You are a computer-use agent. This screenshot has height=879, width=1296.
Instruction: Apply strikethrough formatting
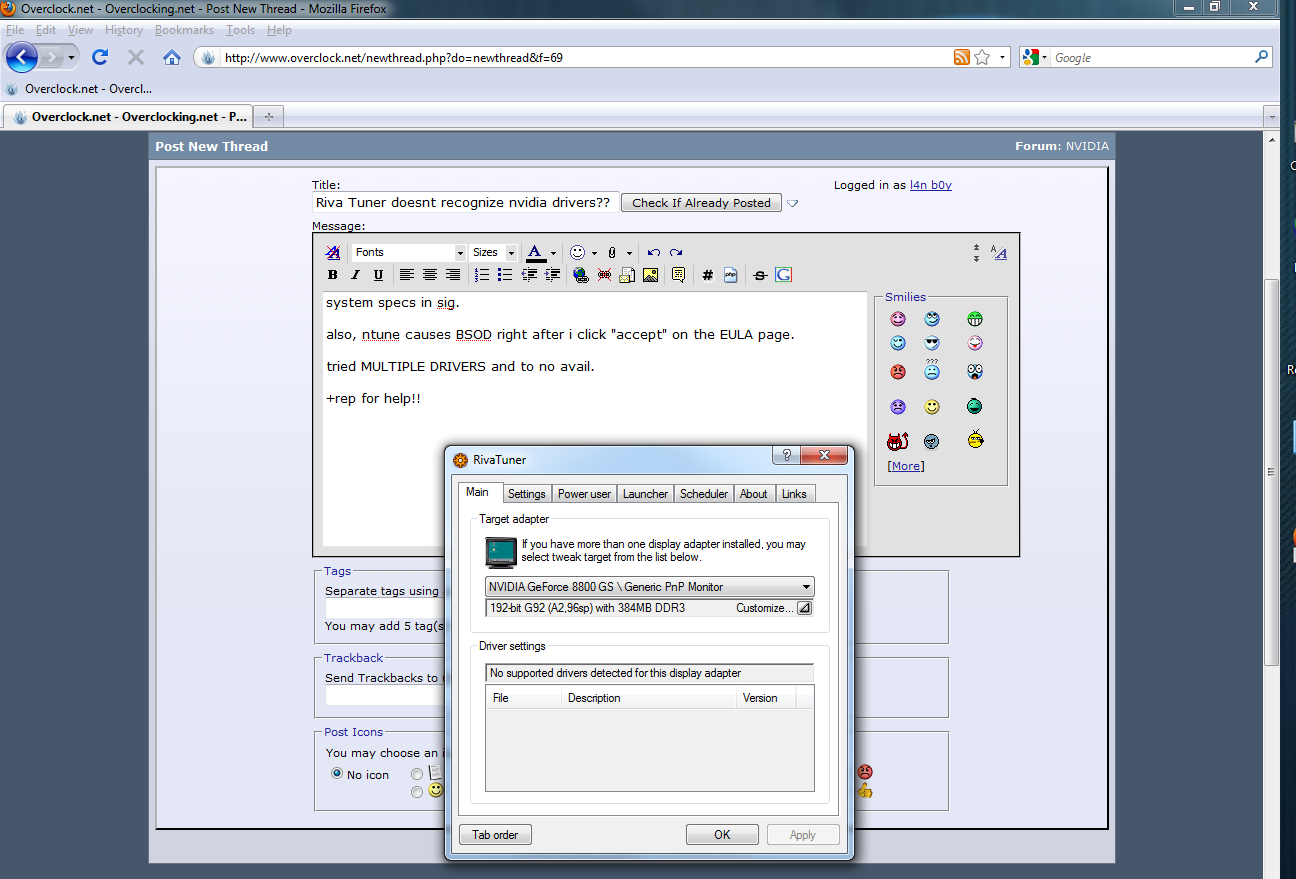tap(760, 275)
